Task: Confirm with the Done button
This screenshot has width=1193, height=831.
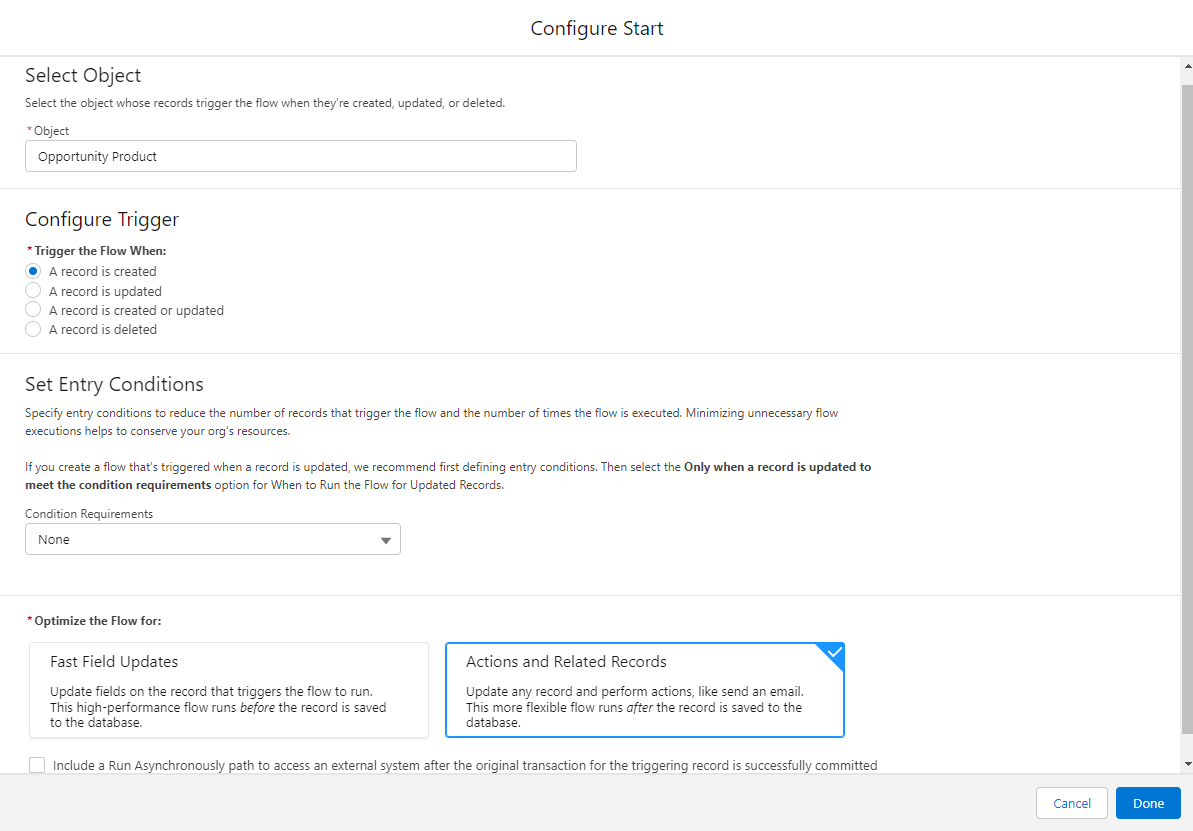Action: pyautogui.click(x=1148, y=803)
